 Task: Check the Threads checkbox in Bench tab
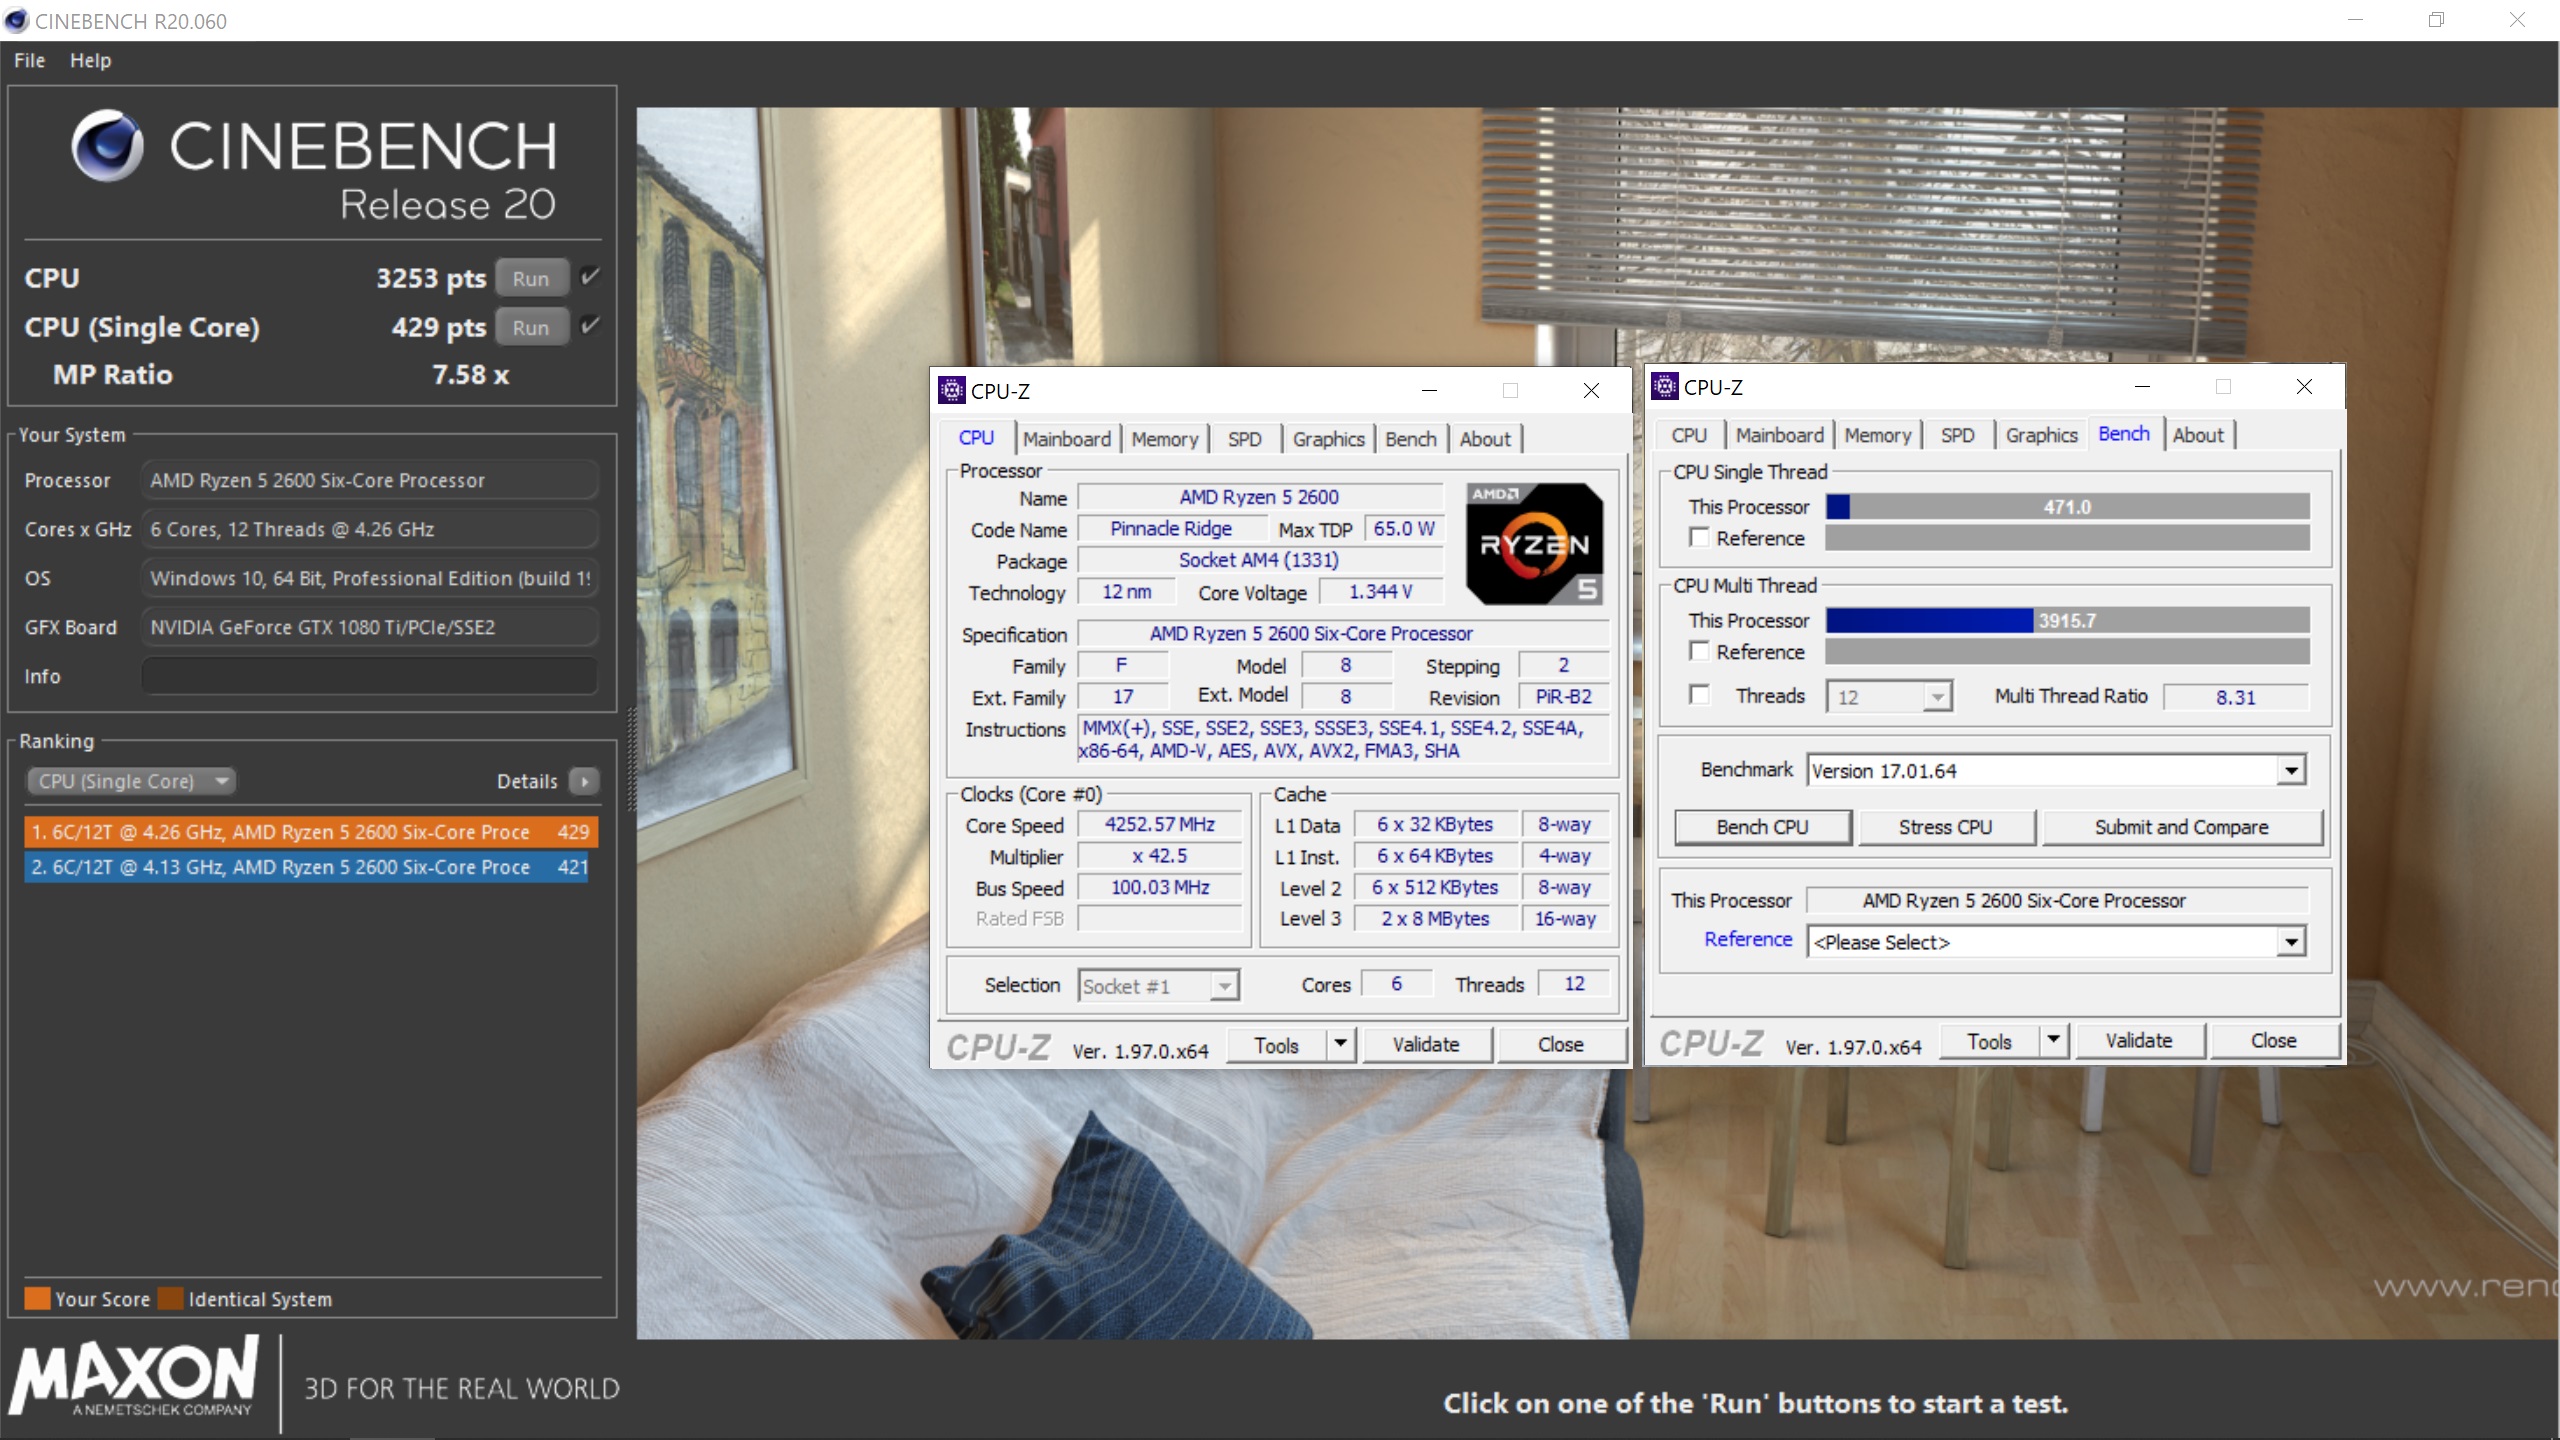(1698, 695)
